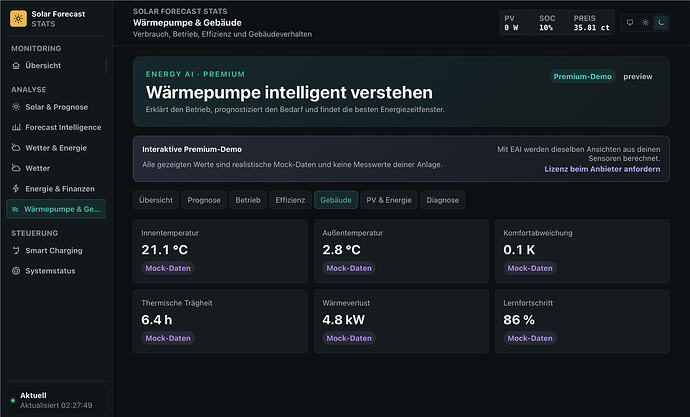
Task: Click the SOC 10% header stat
Action: pyautogui.click(x=547, y=23)
